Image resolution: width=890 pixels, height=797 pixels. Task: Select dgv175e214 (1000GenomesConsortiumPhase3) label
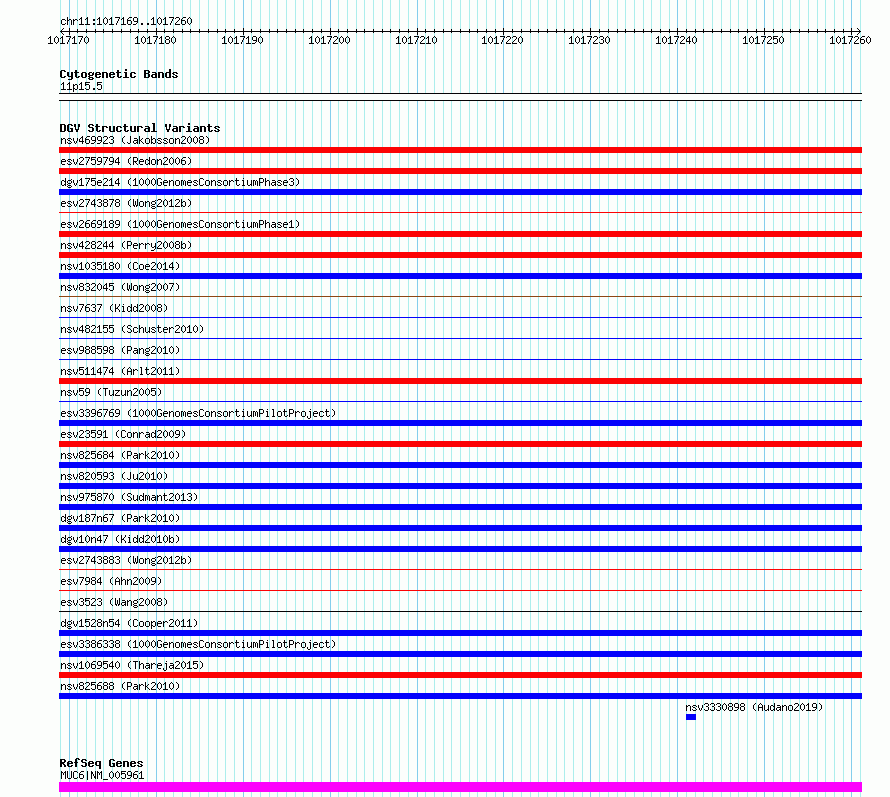point(180,182)
